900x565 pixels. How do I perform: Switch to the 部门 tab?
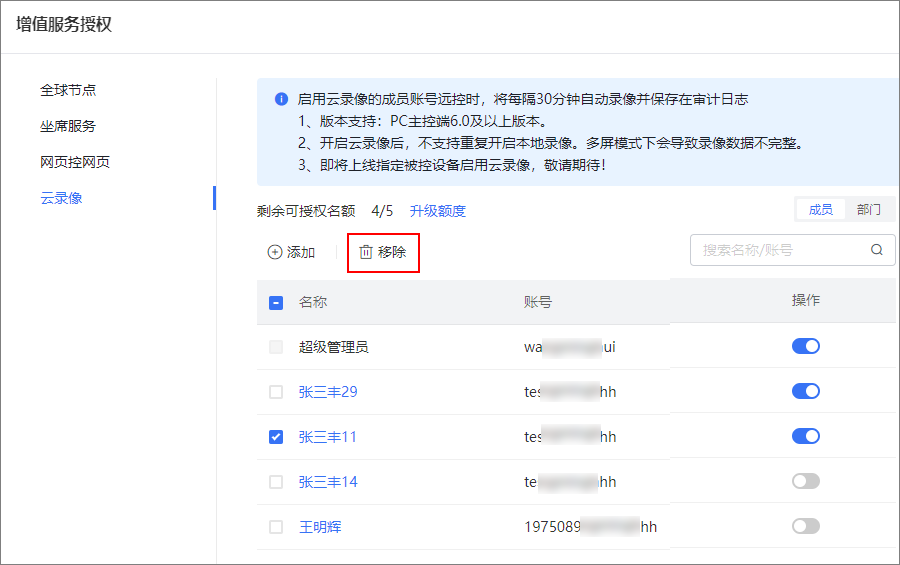click(869, 210)
